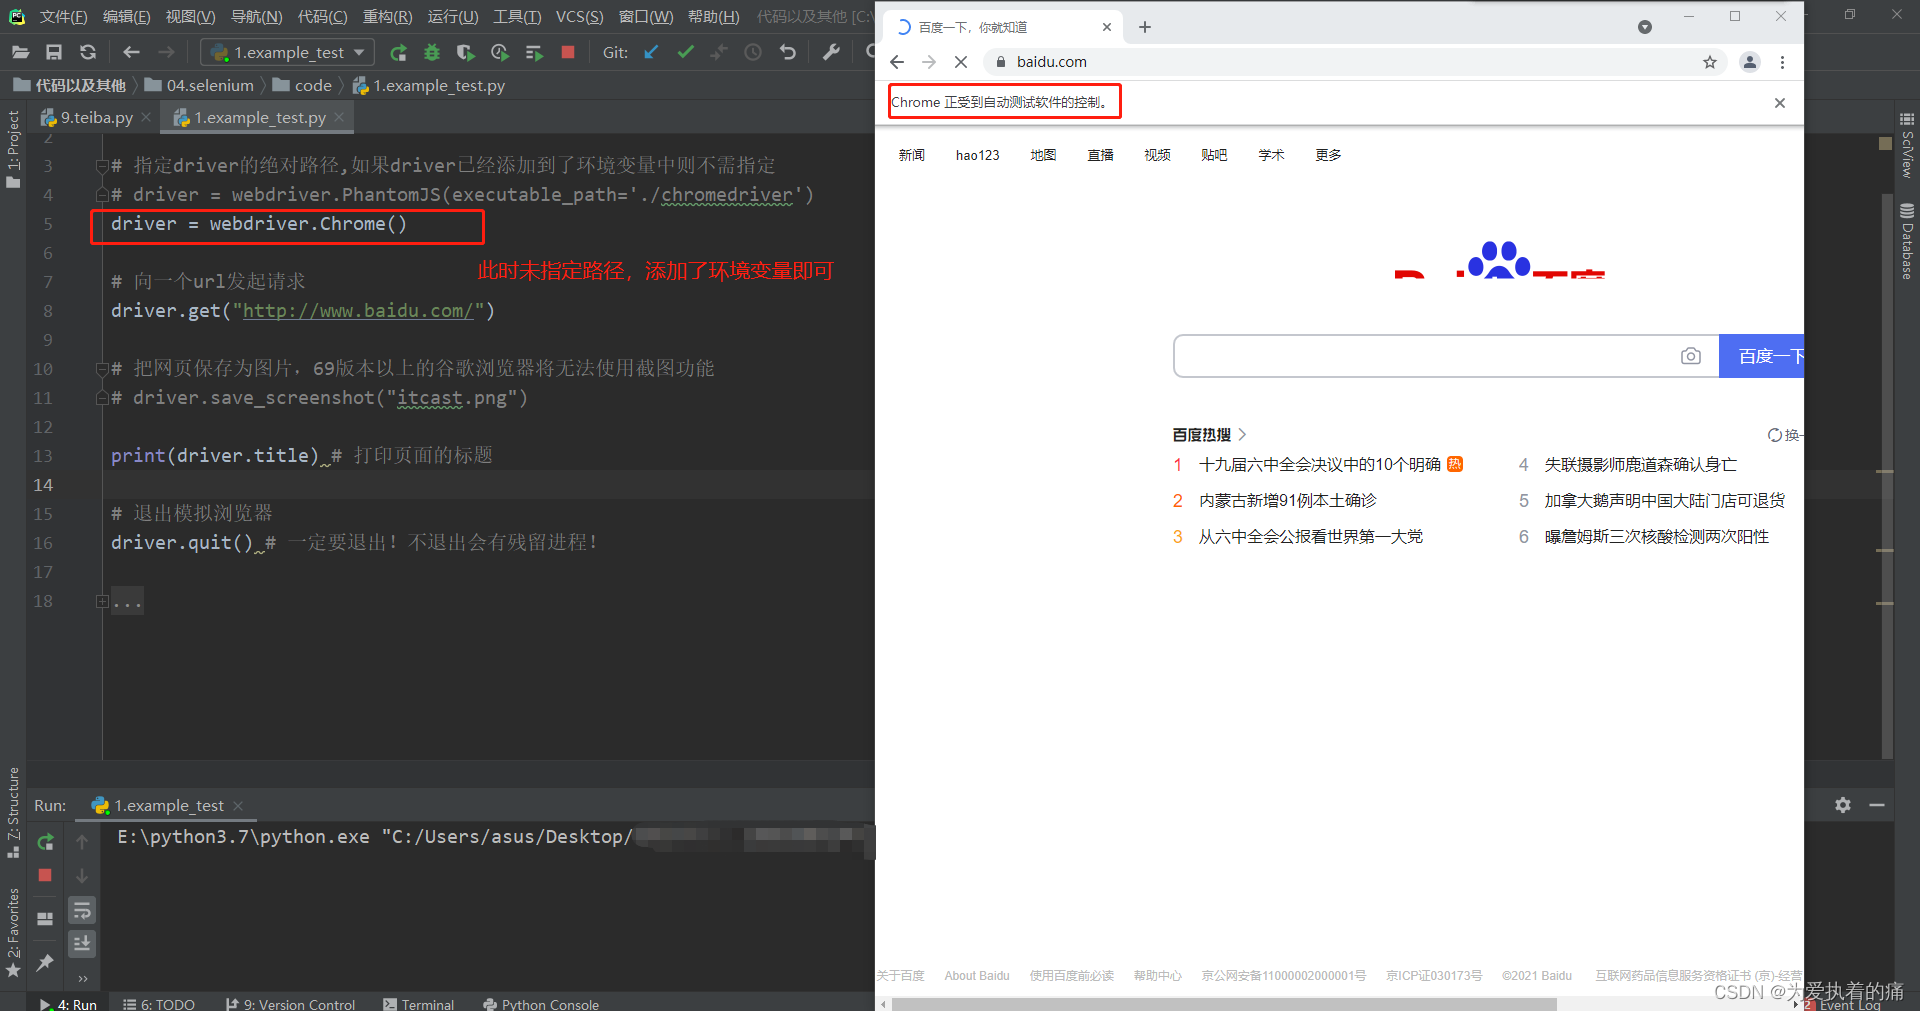This screenshot has height=1011, width=1920.
Task: Click the 百度一下 search button
Action: click(x=1762, y=356)
